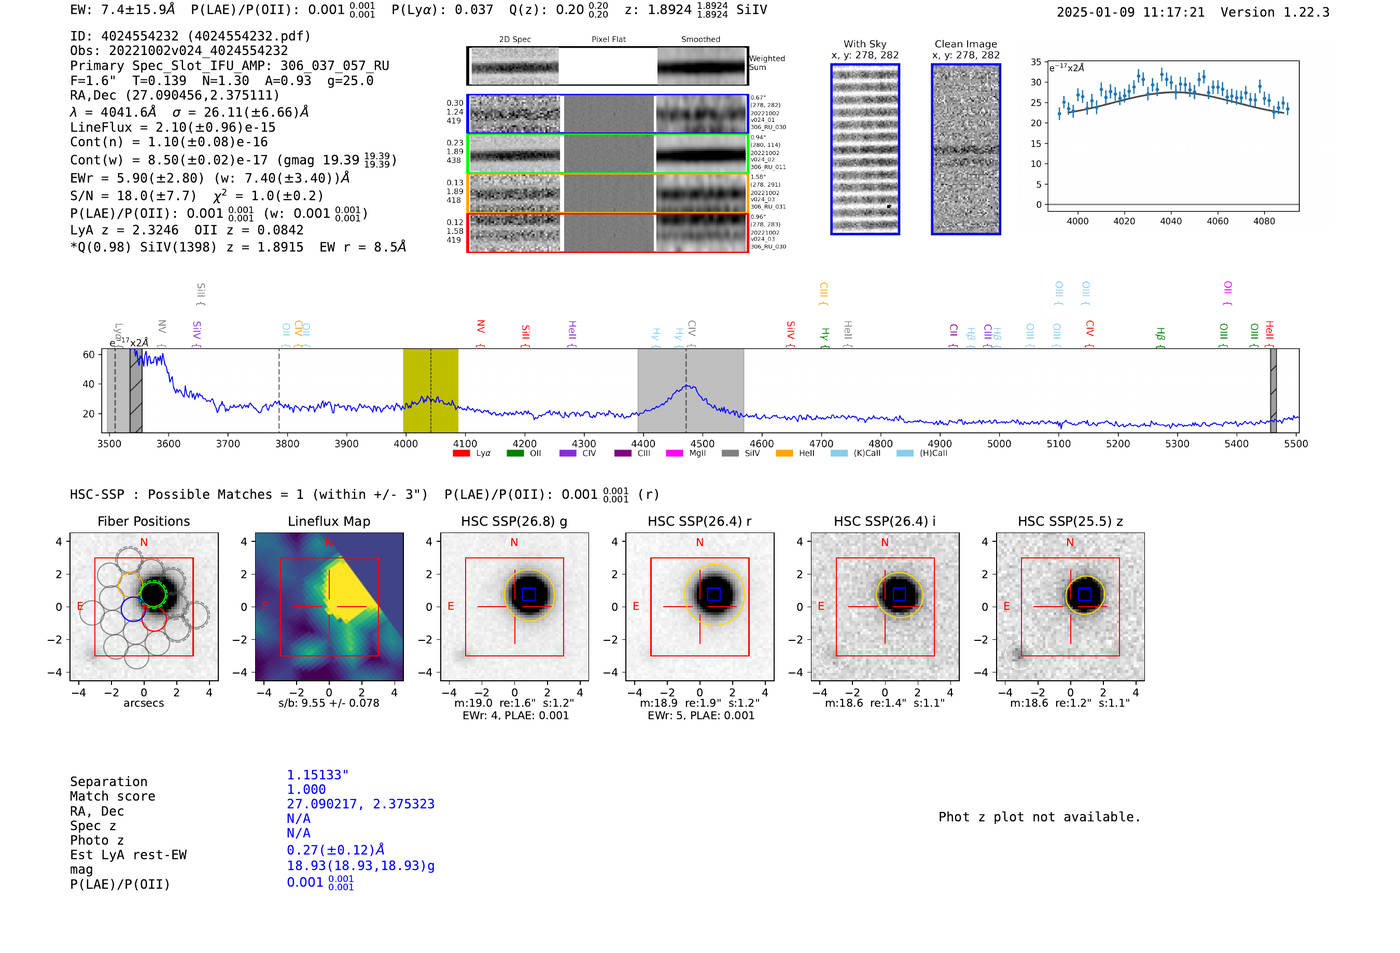Screen dimensions: 1400x953
Task: Select the HSC SSP(25.5) z image
Action: click(1070, 607)
